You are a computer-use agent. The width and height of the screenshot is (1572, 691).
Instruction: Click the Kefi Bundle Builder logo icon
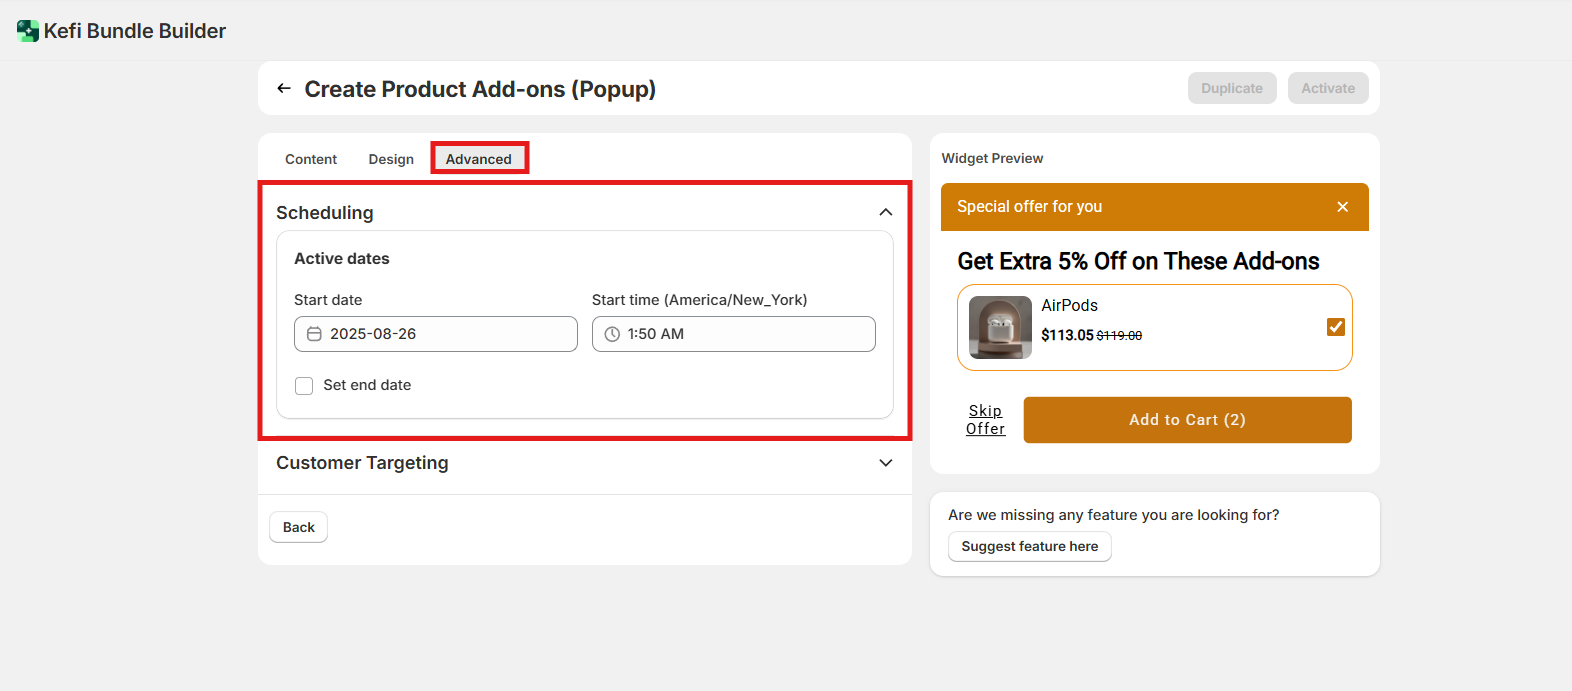point(28,31)
